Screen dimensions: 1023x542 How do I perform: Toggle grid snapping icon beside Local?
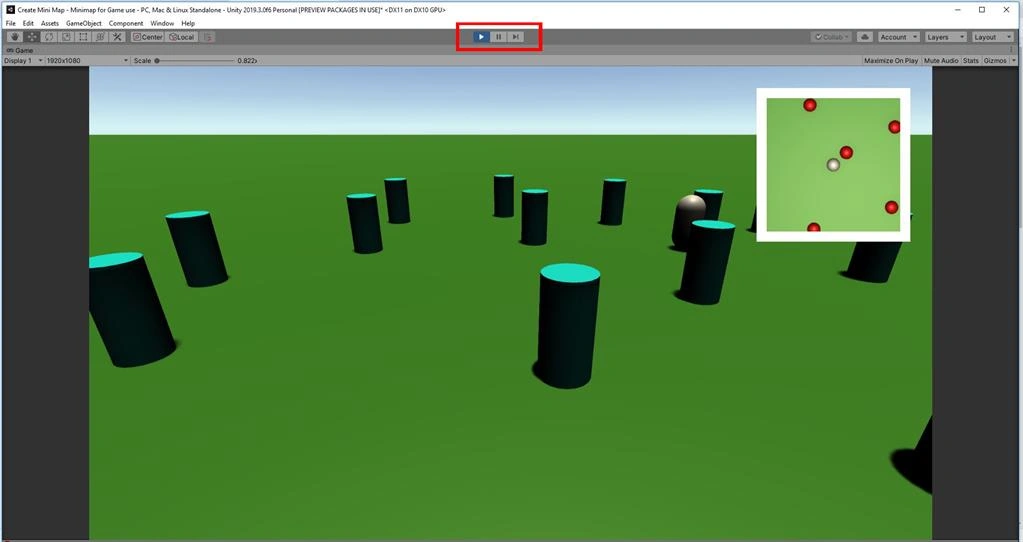[207, 37]
